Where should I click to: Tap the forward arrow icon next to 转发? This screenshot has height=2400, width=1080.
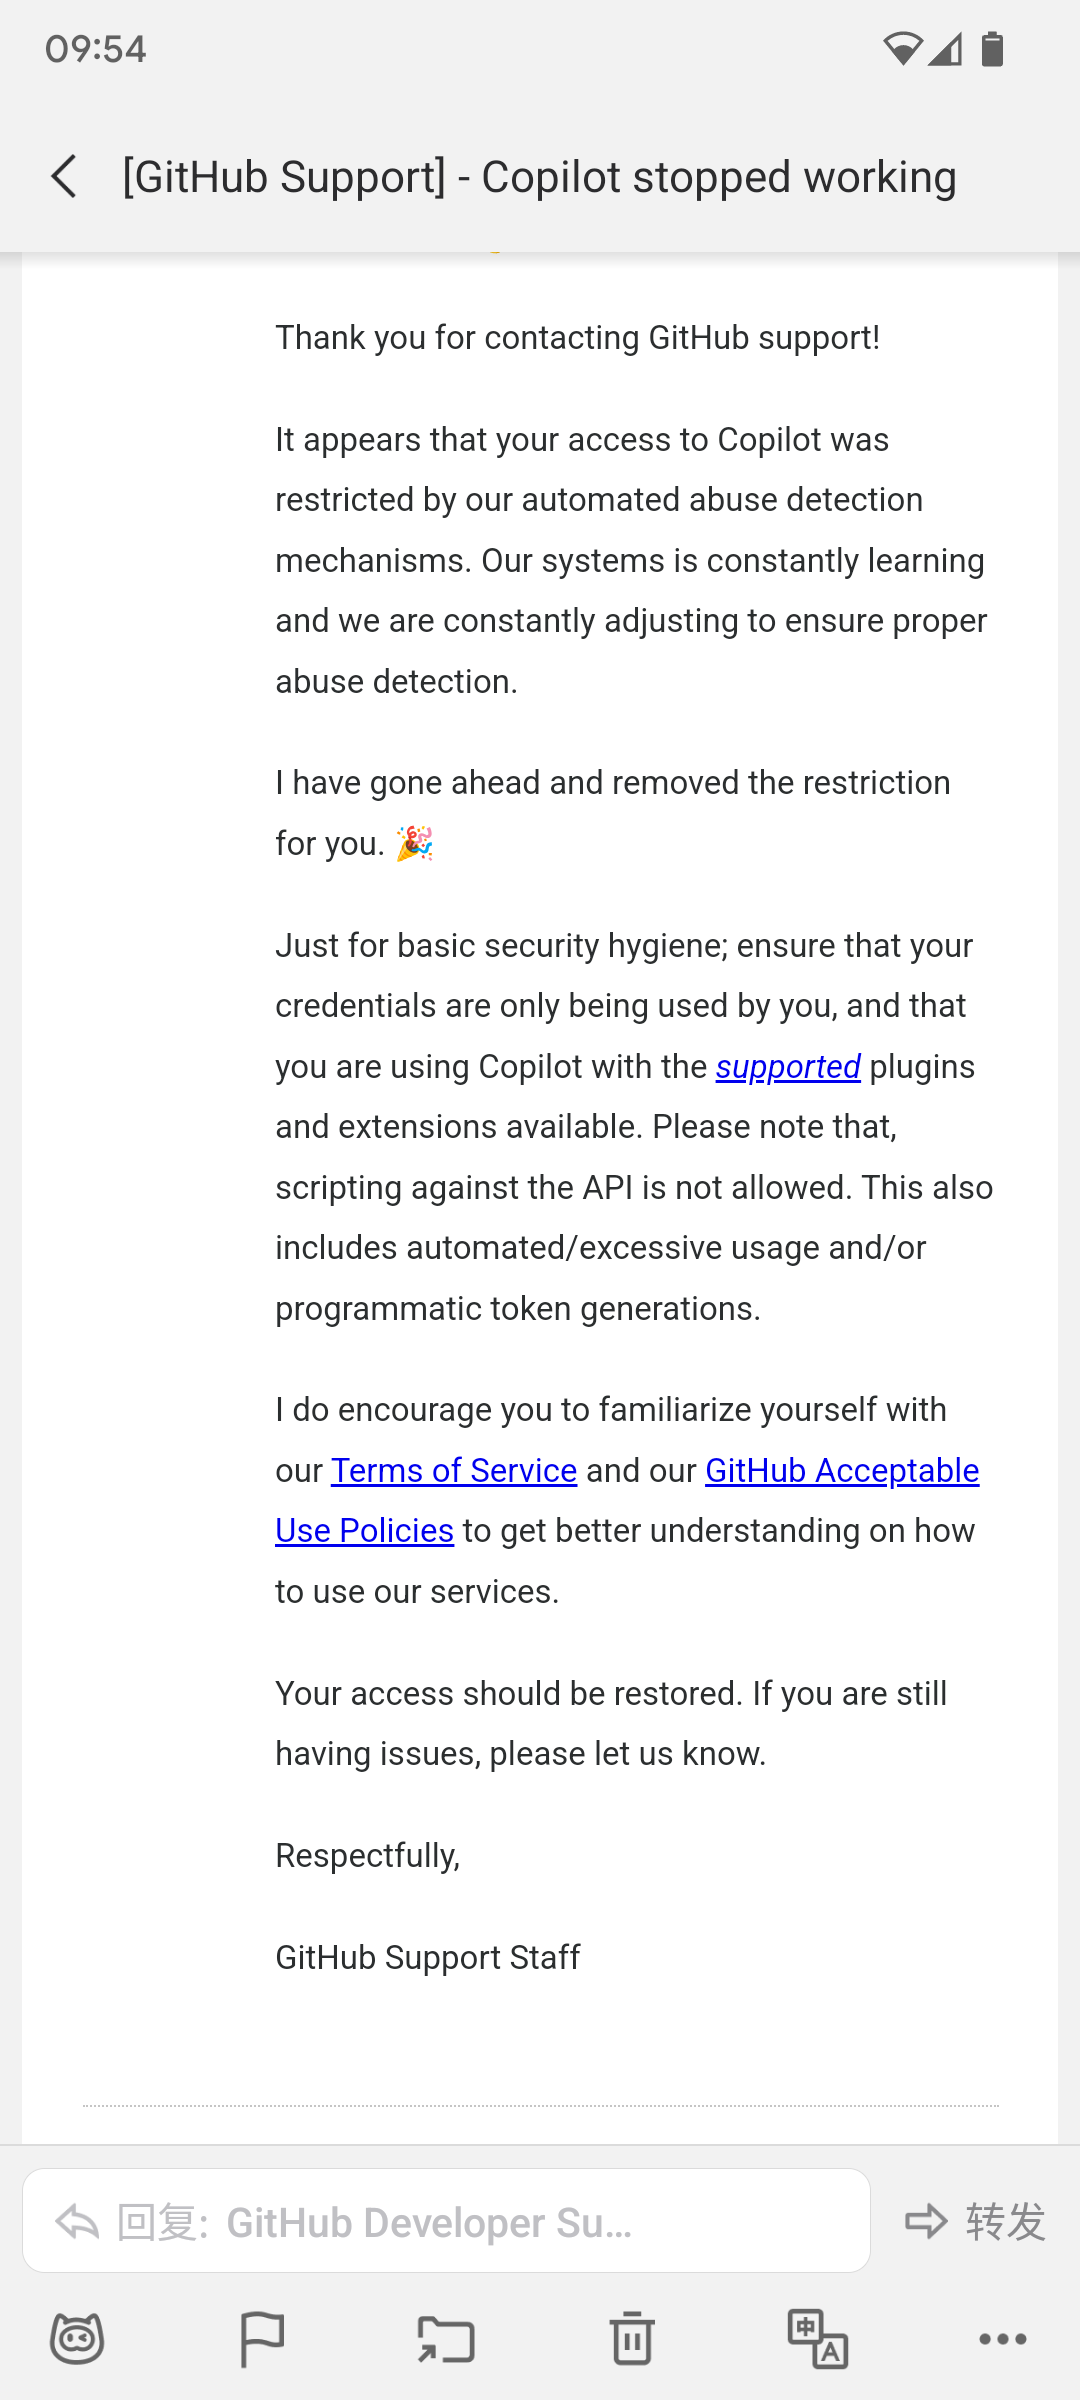point(926,2221)
